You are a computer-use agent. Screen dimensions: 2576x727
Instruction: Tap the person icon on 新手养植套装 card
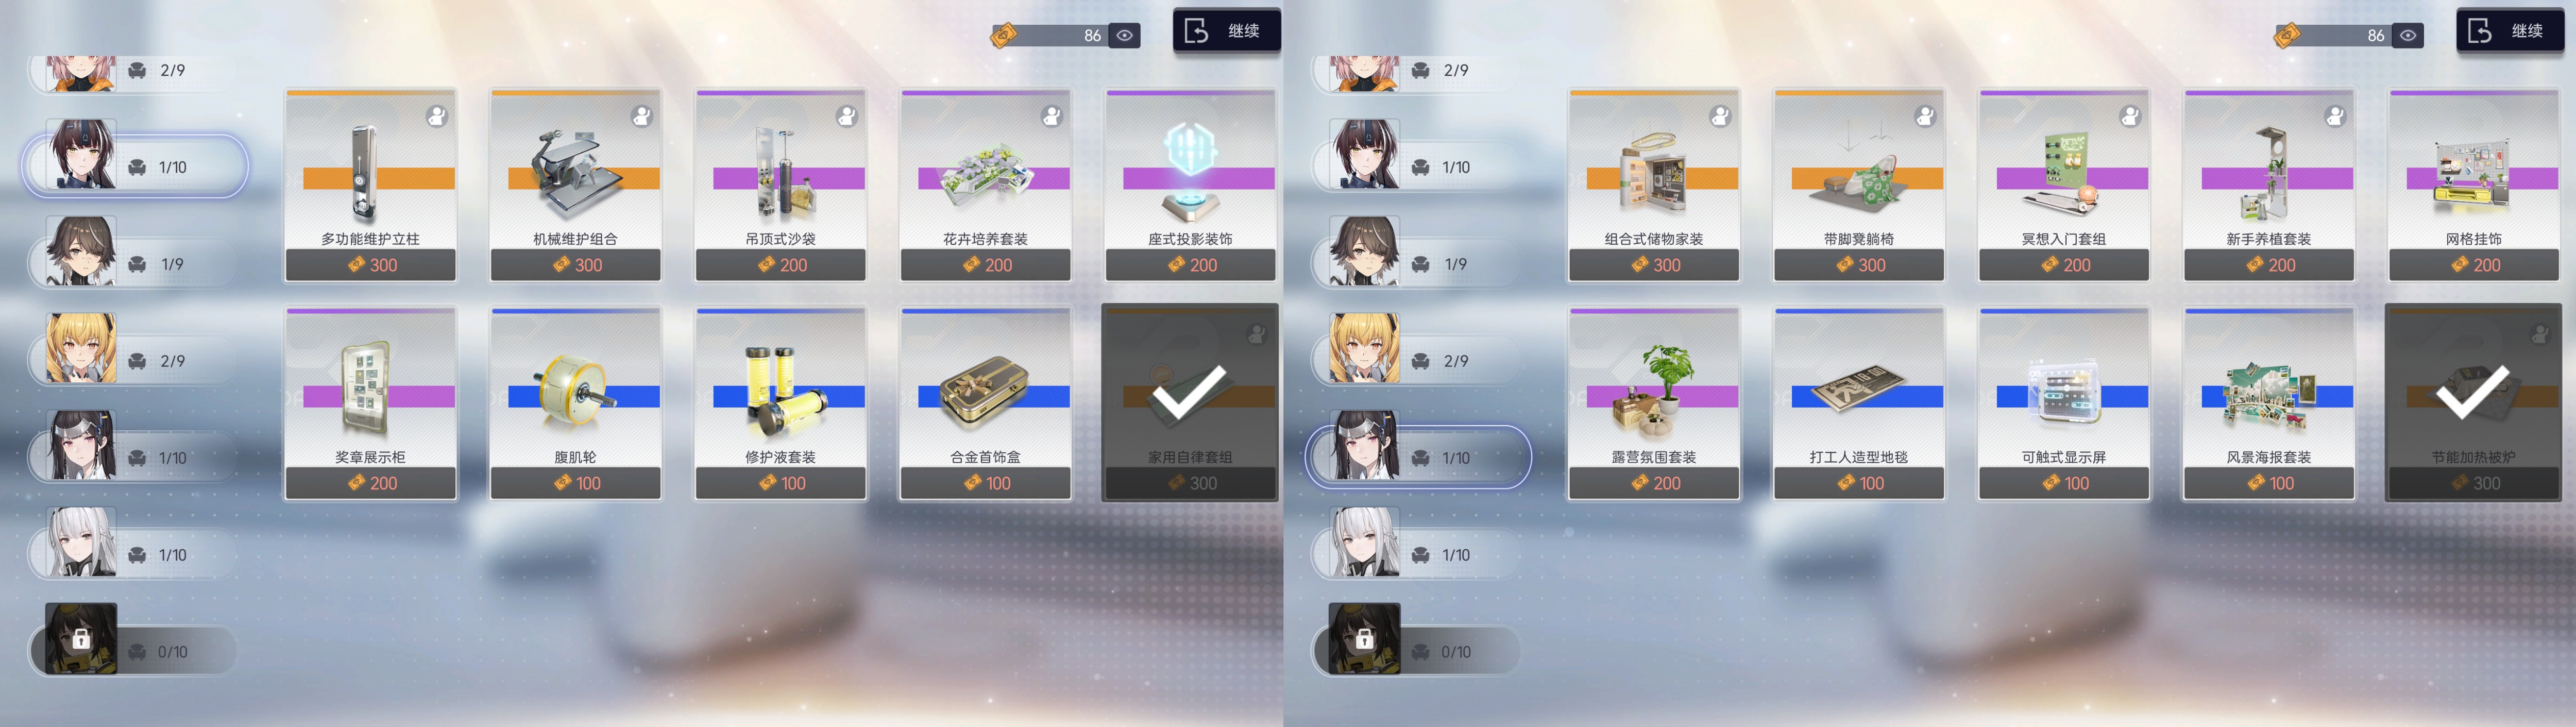coord(2335,116)
